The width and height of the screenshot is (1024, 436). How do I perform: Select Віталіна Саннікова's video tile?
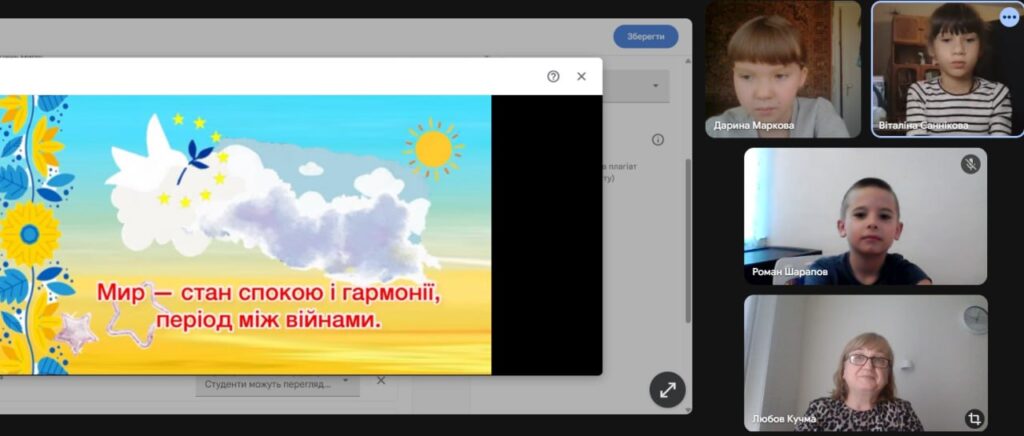(946, 70)
